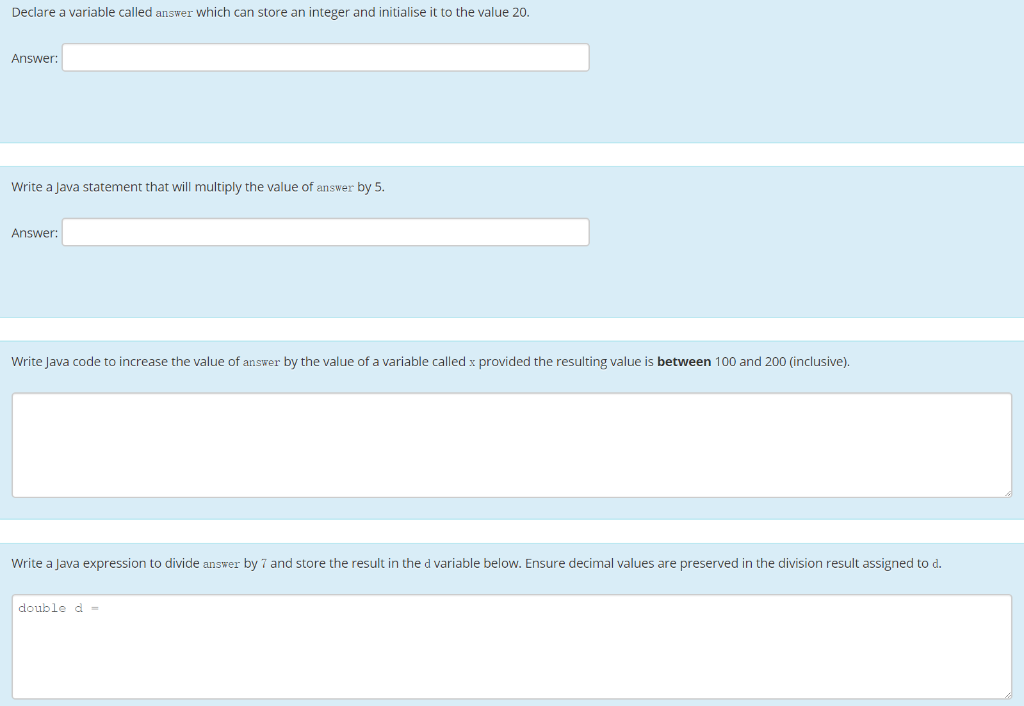This screenshot has height=706, width=1024.
Task: Click the resize handle of the double d text area
Action: click(1008, 695)
